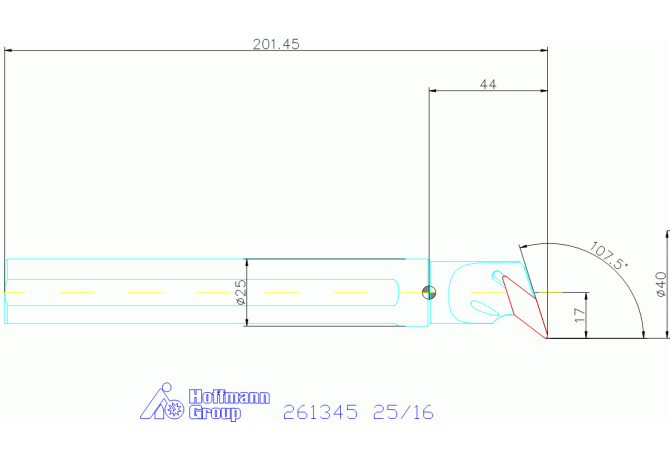Click the Hoffmann Group logo icon

pyautogui.click(x=162, y=403)
